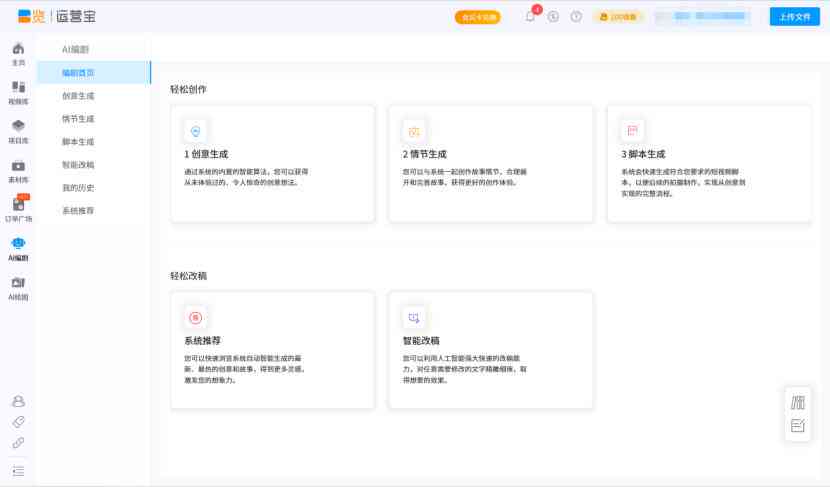Click the chain link icon at sidebar bottom
The width and height of the screenshot is (830, 487).
[18, 443]
